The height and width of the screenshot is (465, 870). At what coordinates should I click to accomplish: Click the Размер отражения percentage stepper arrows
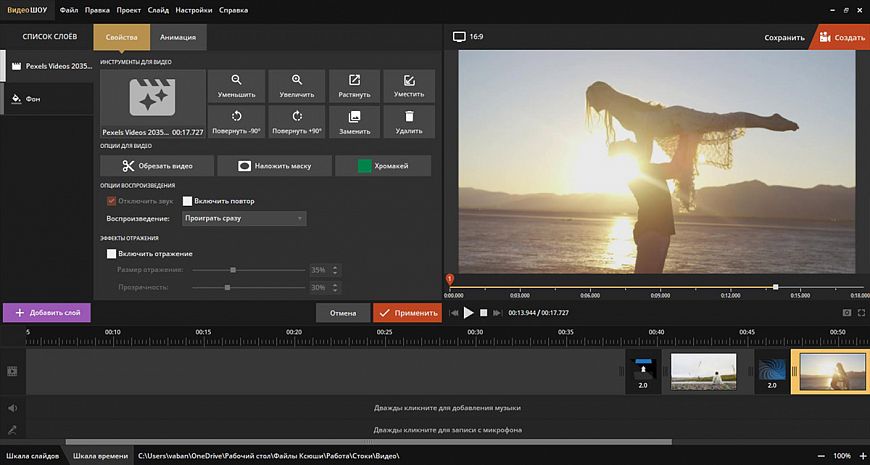(x=335, y=270)
